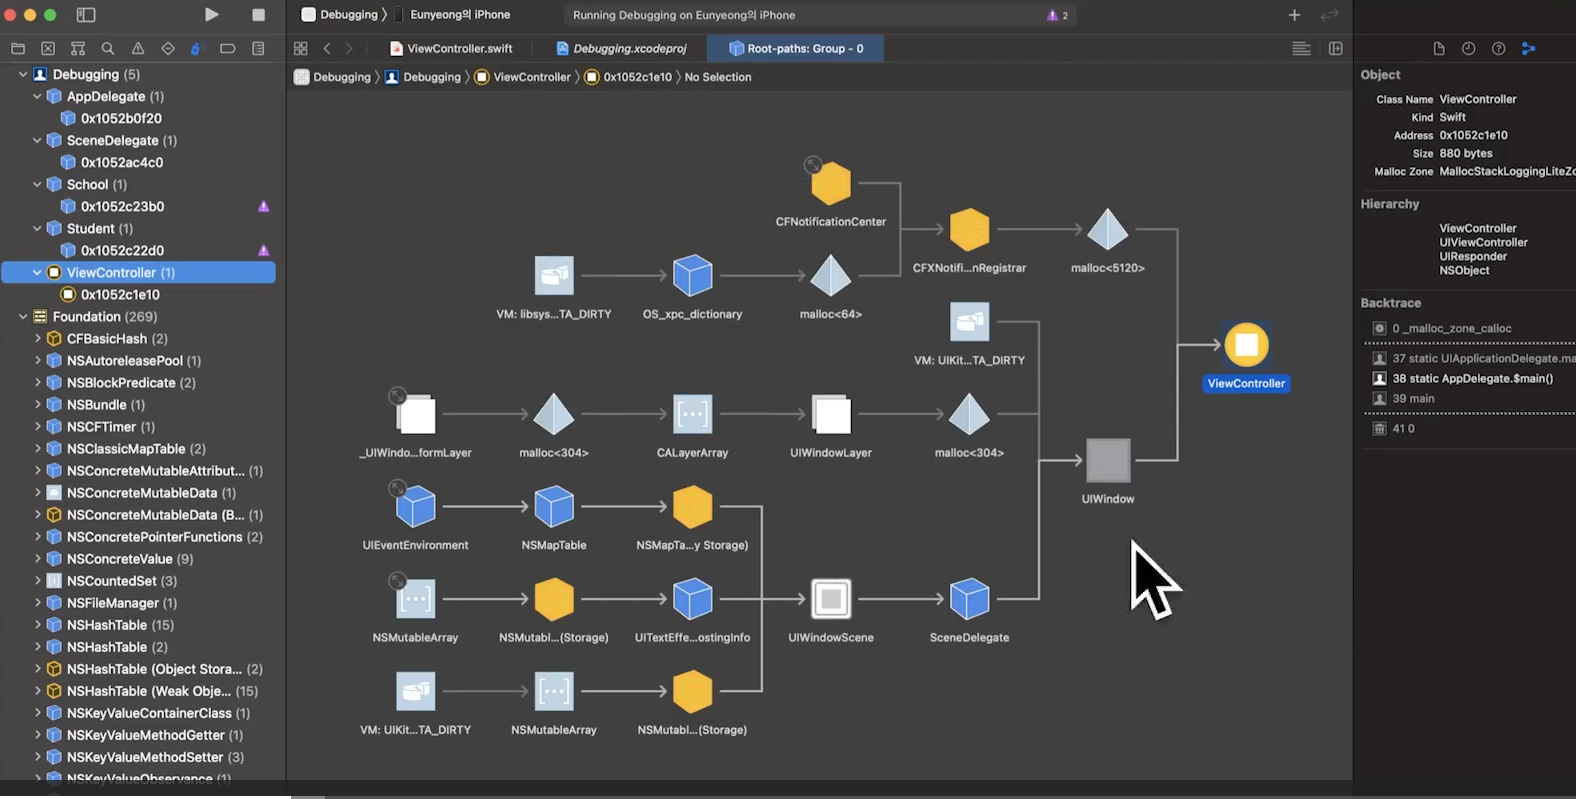Click No Selection in the jump bar

click(x=718, y=77)
